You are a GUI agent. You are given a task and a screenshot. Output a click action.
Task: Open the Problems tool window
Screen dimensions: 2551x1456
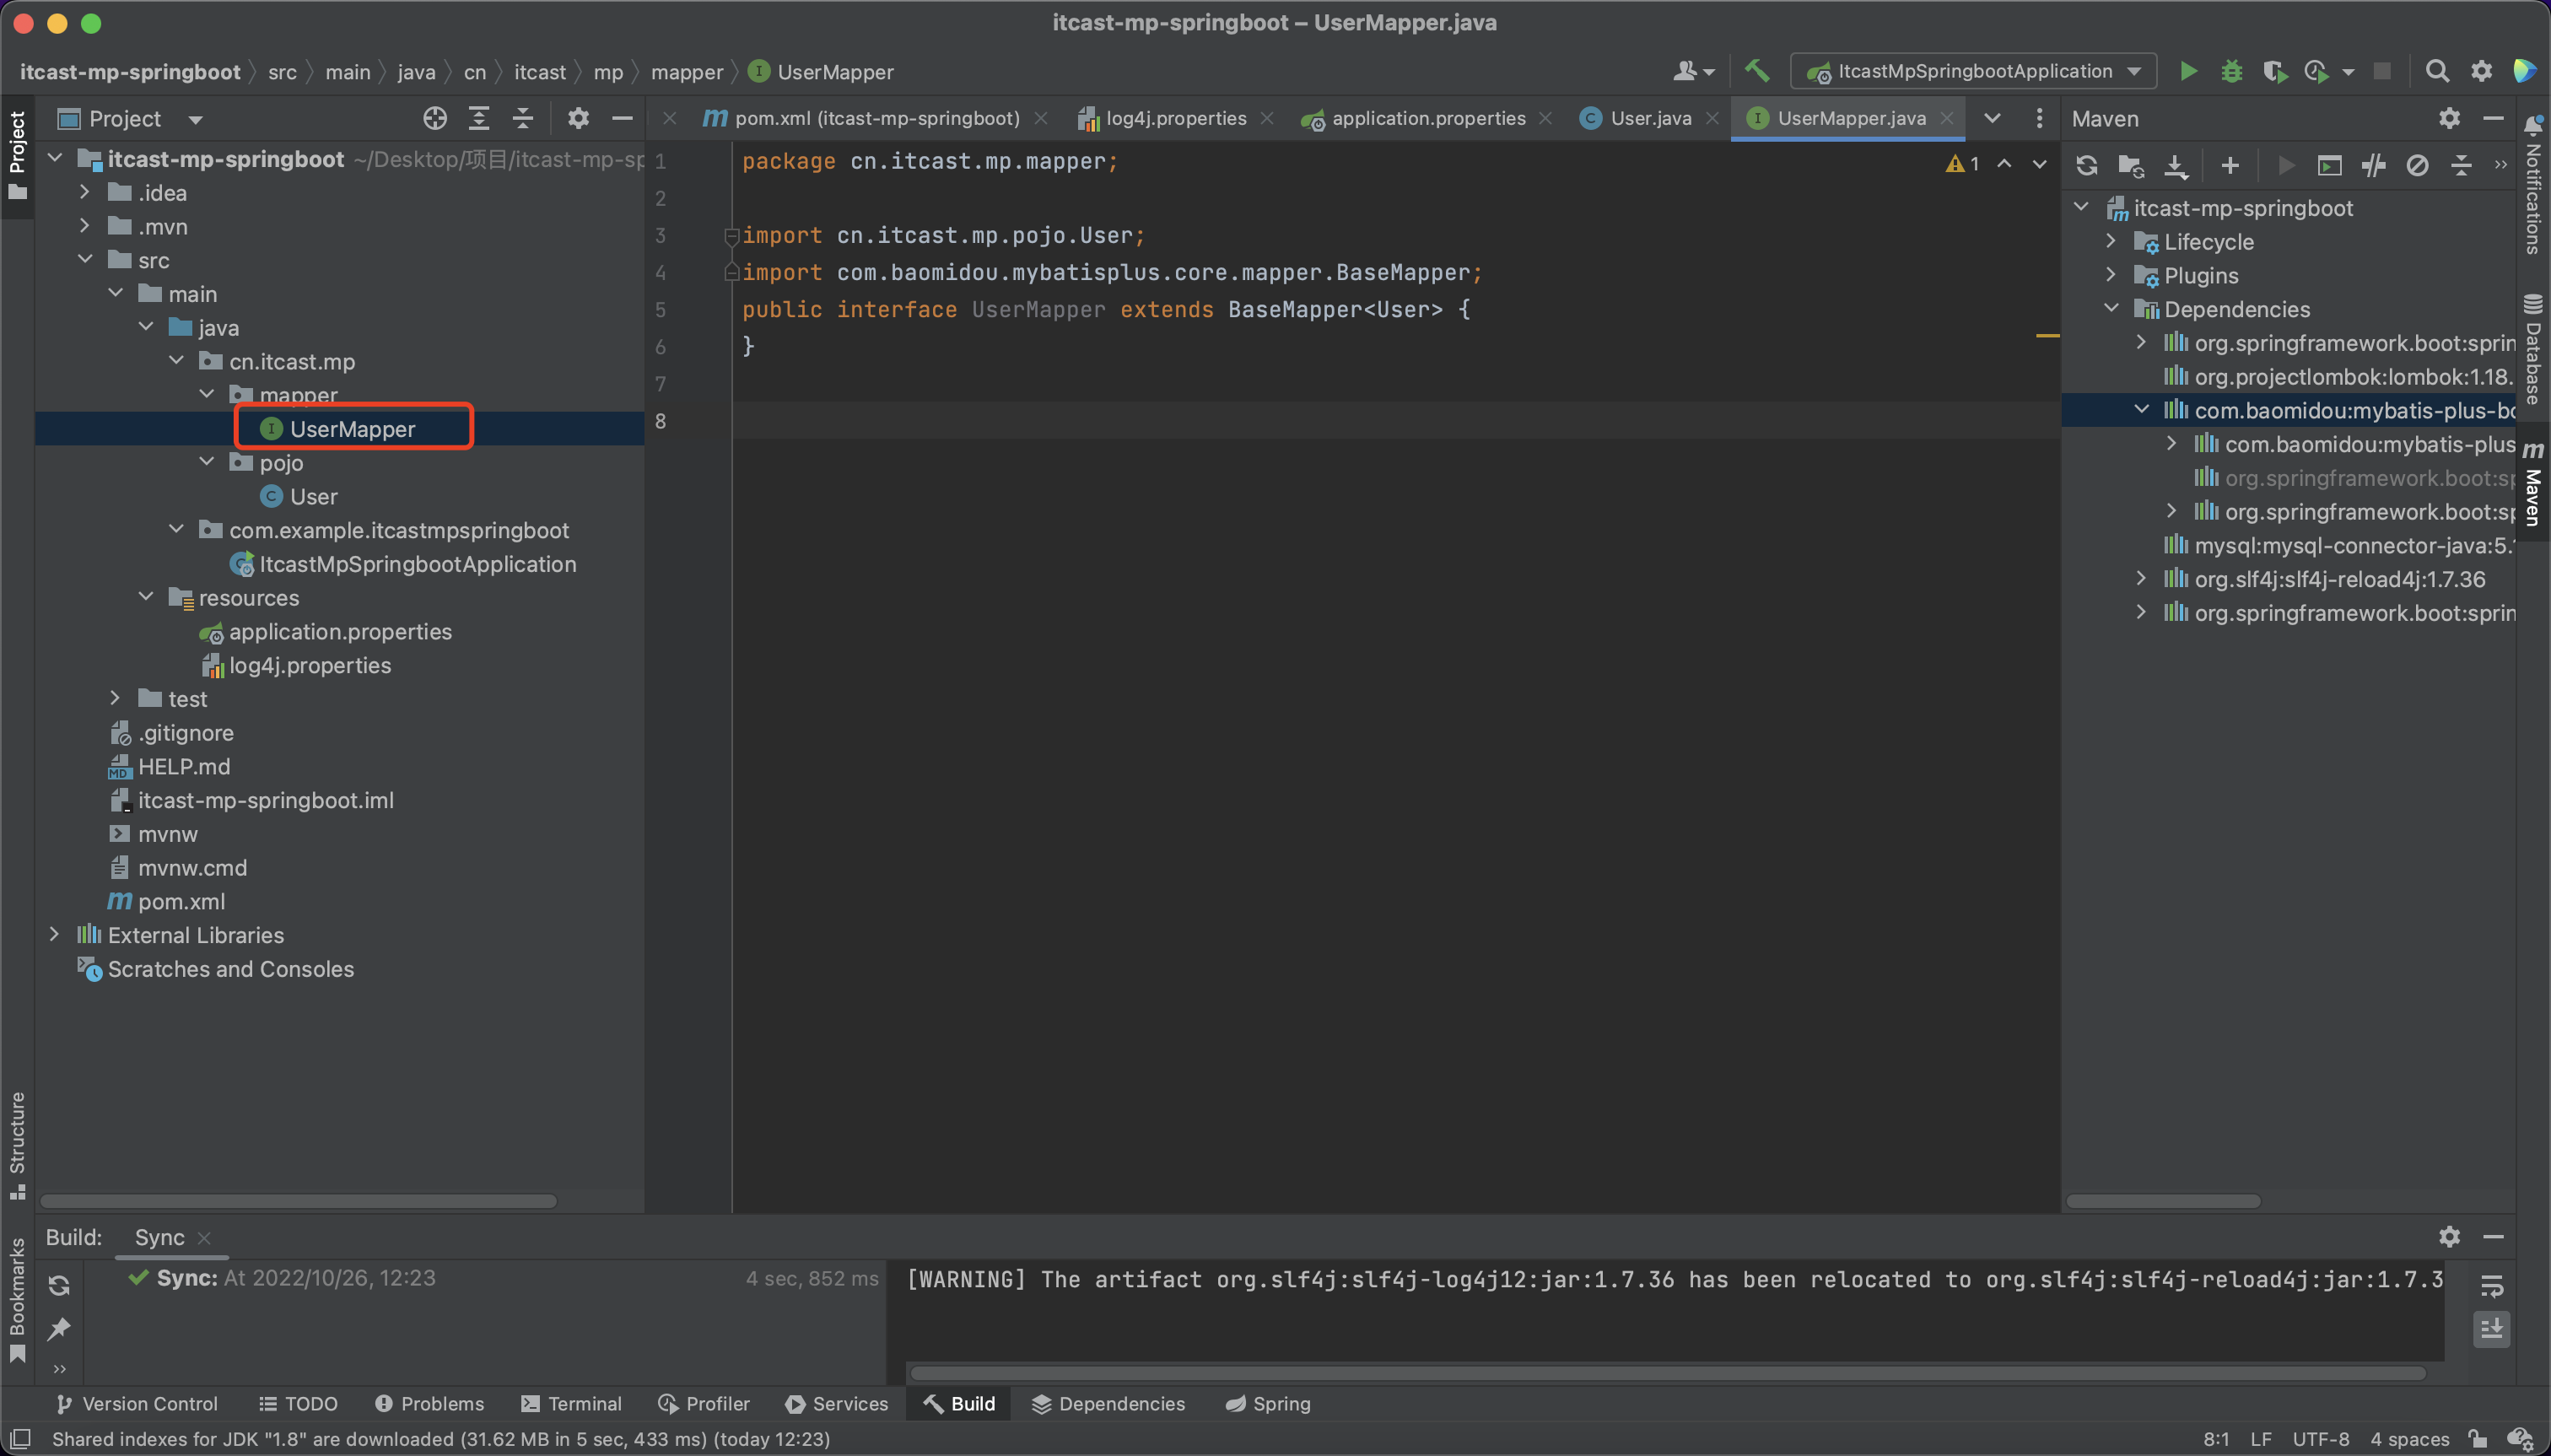[430, 1404]
